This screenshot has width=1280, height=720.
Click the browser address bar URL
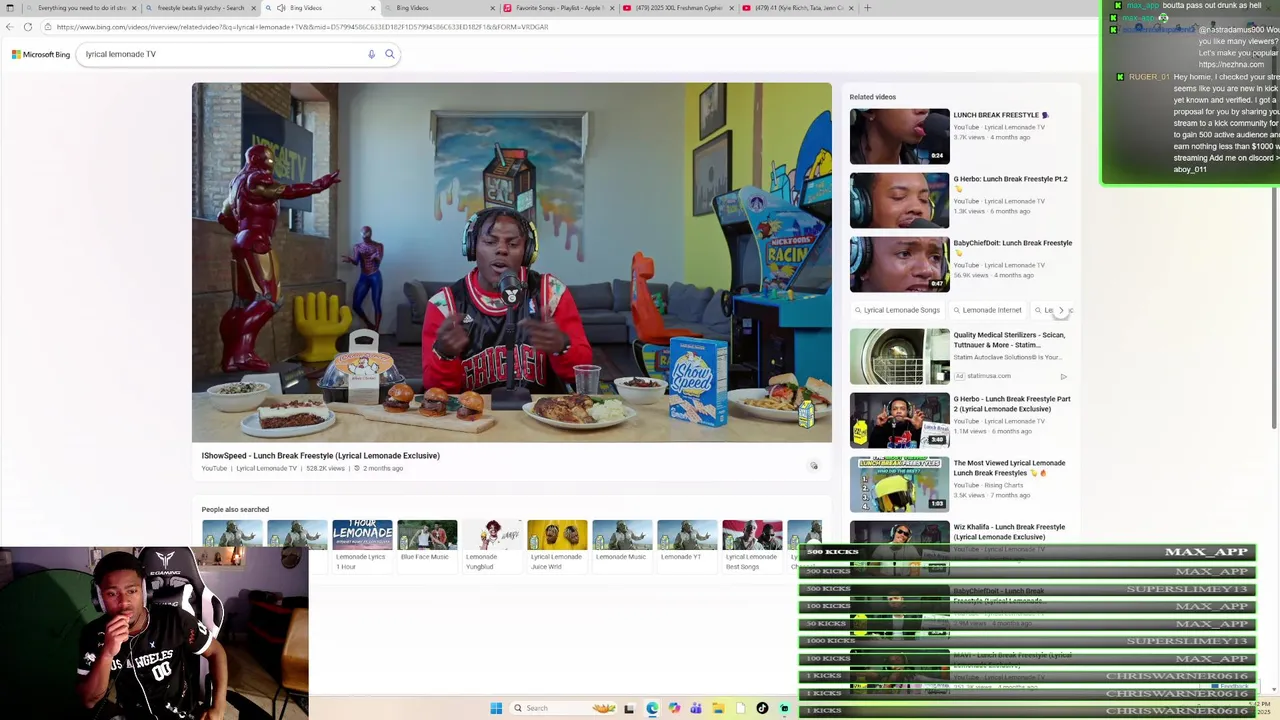302,27
